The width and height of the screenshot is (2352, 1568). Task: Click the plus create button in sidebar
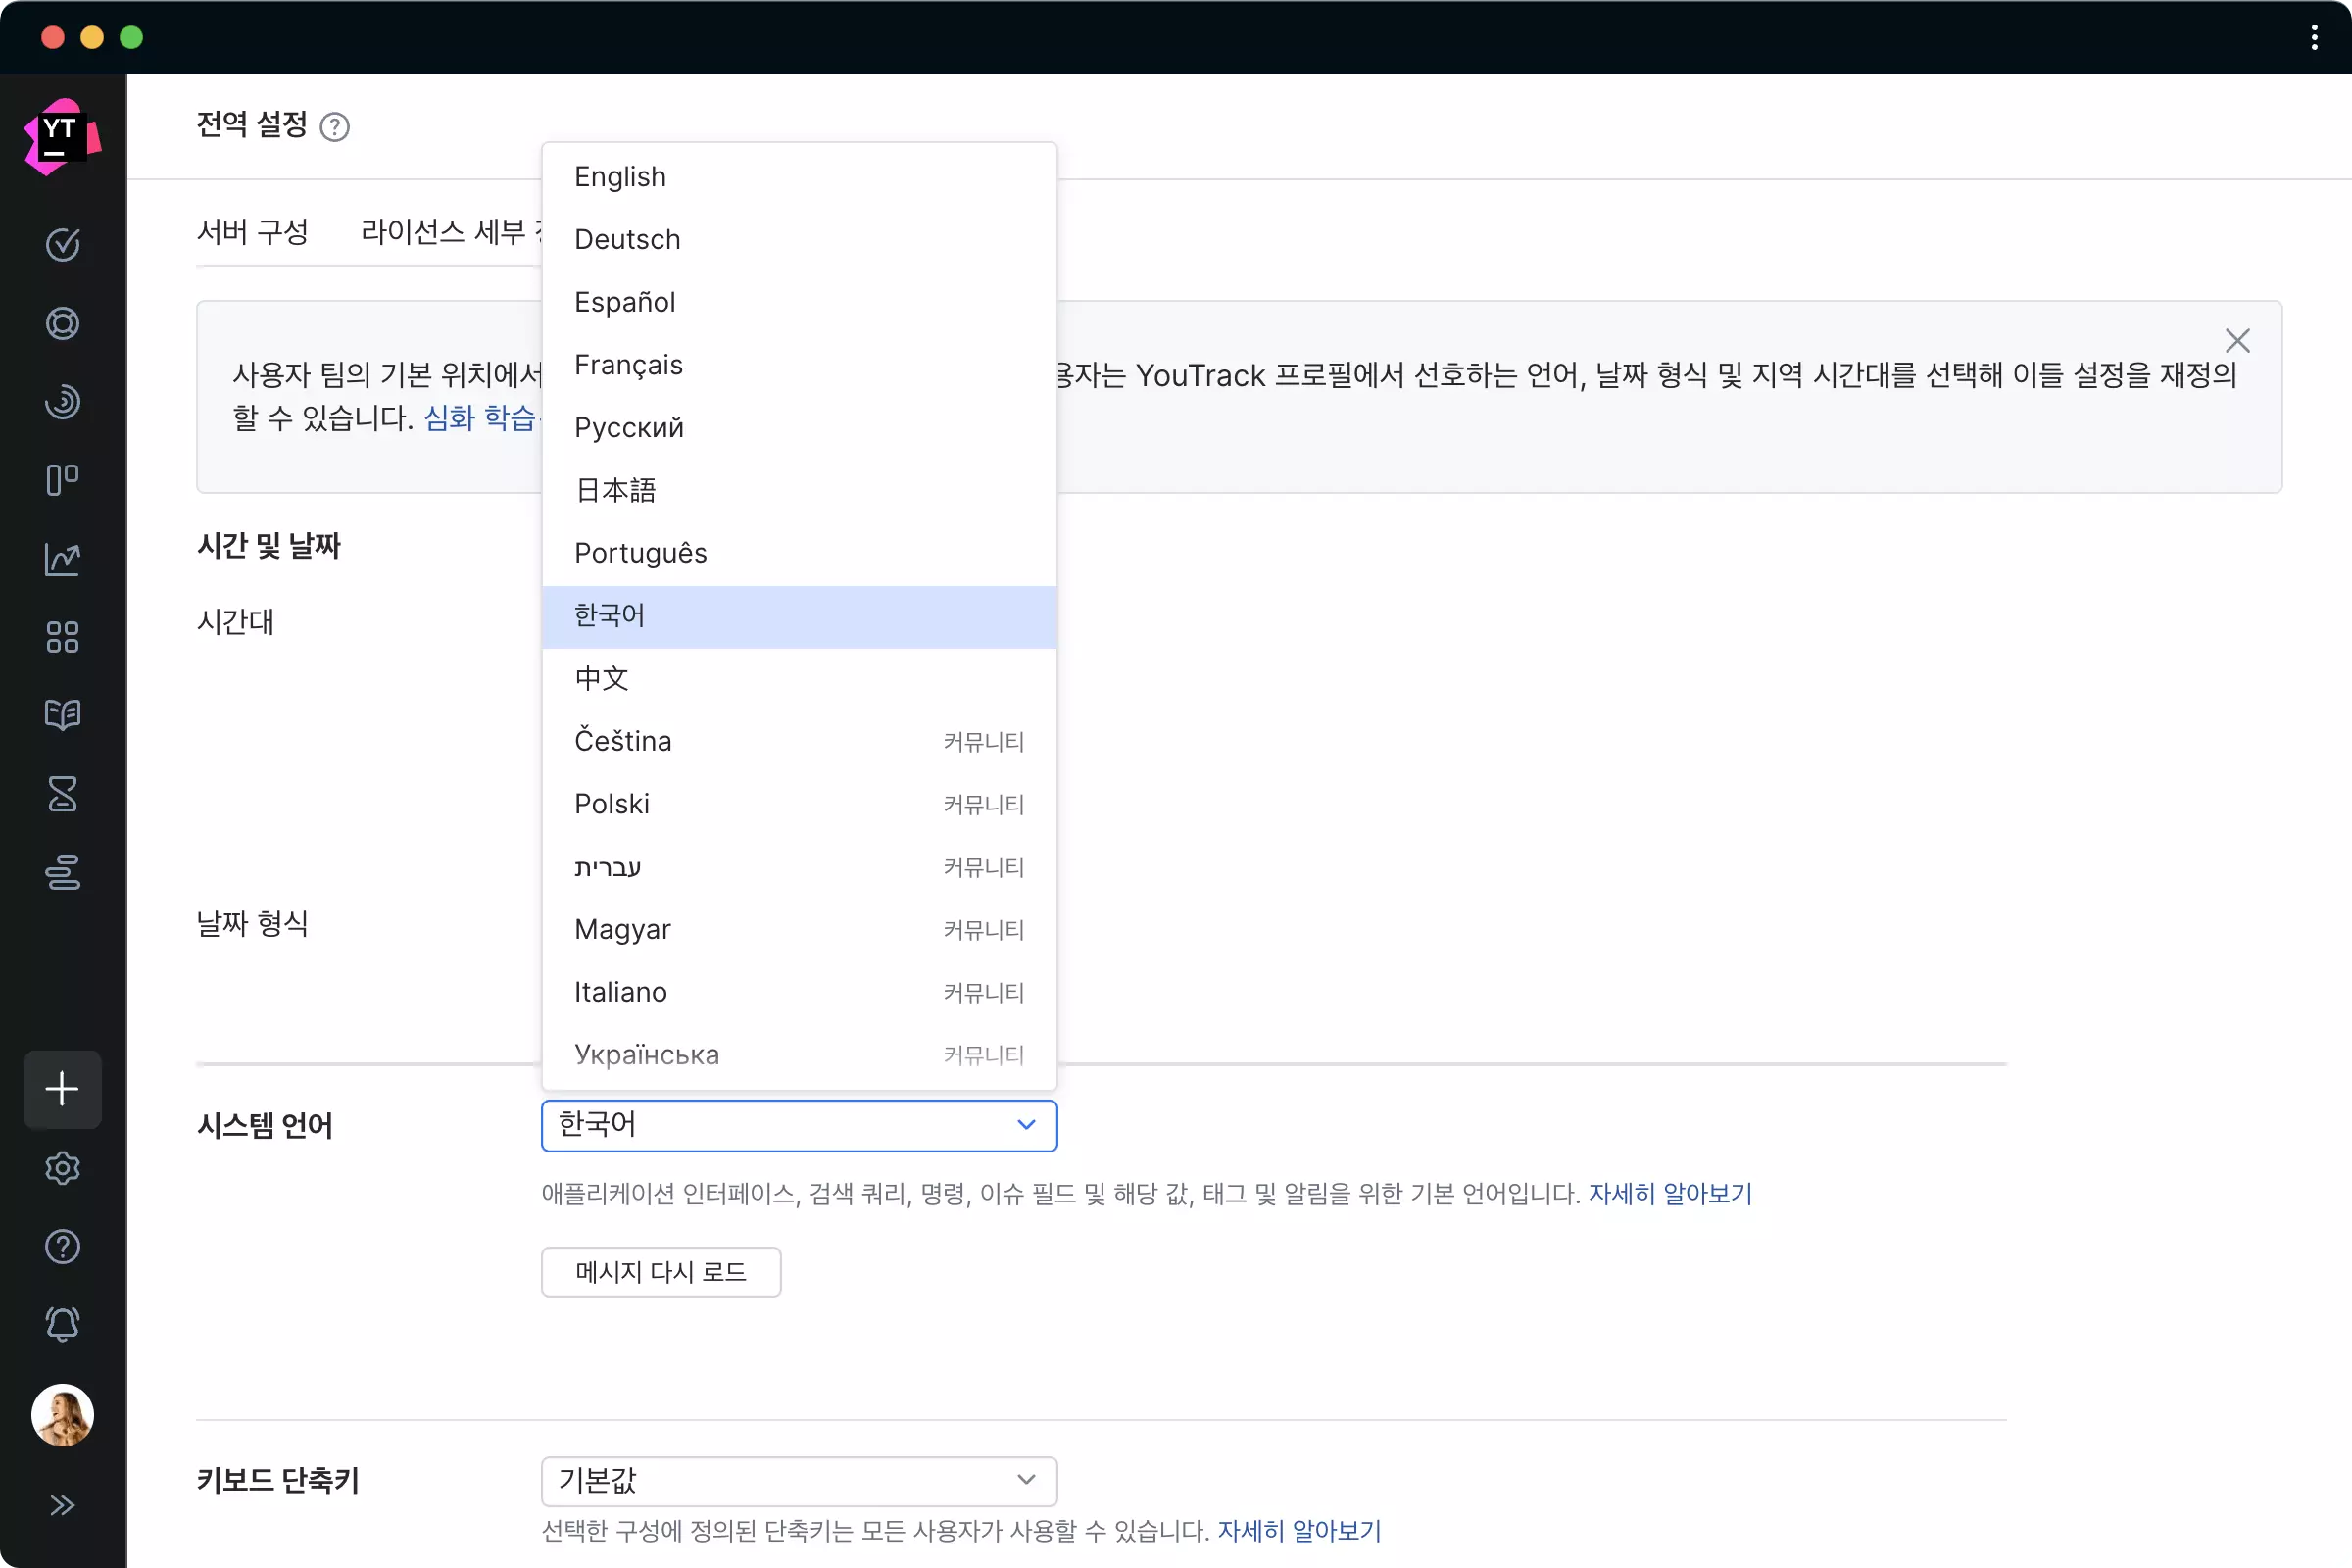coord(62,1089)
